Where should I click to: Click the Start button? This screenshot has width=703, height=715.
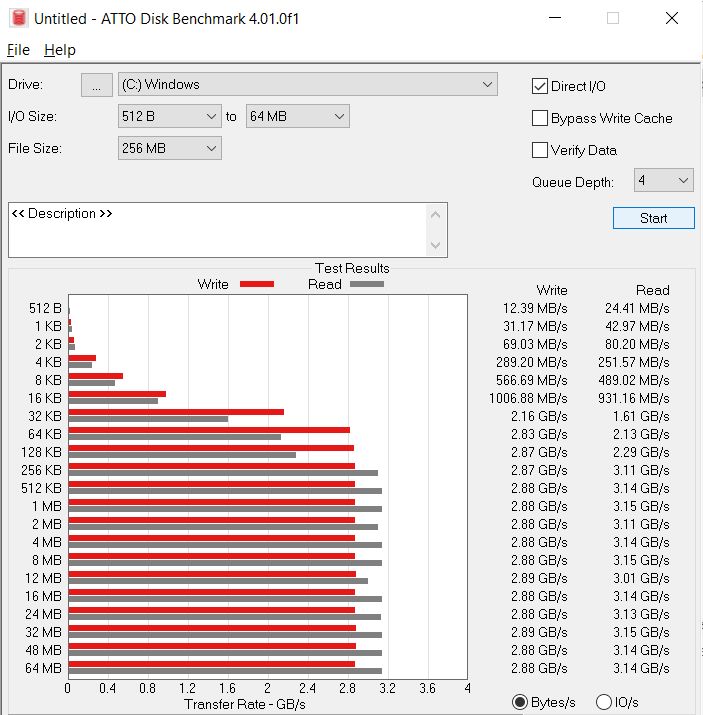[x=654, y=218]
